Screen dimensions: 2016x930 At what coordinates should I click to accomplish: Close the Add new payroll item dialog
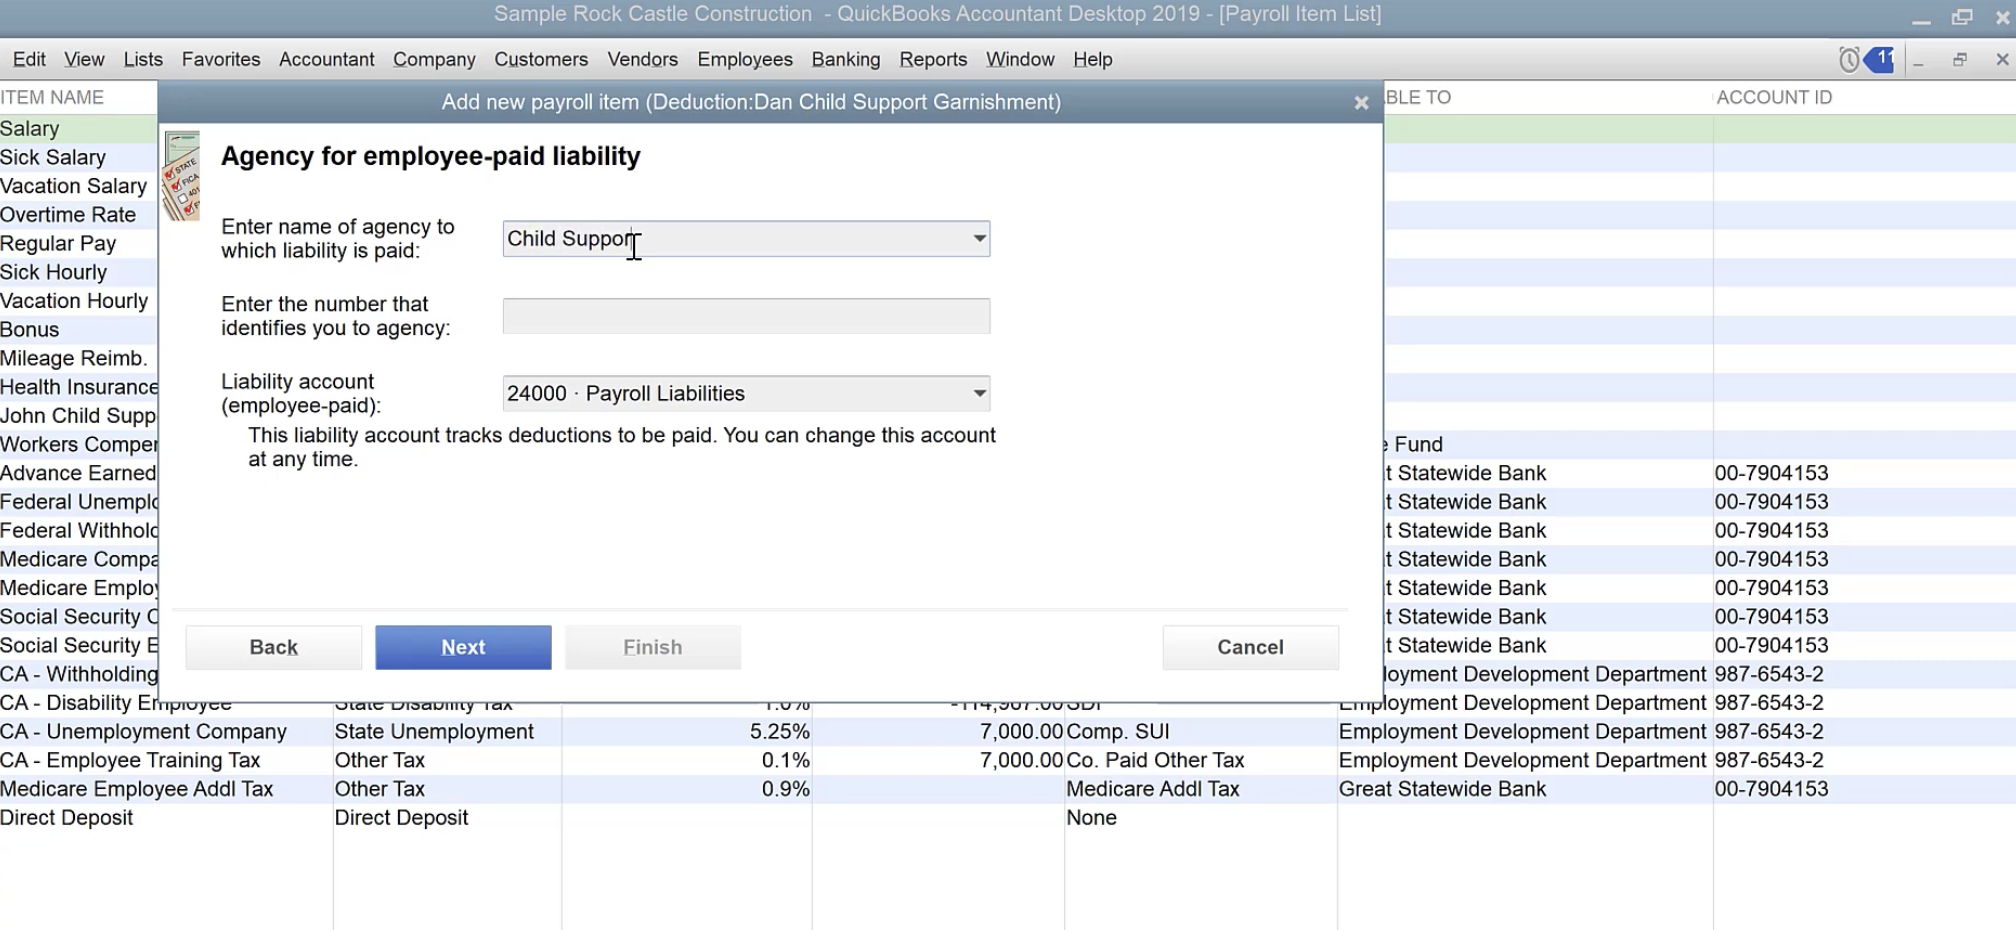coord(1360,103)
